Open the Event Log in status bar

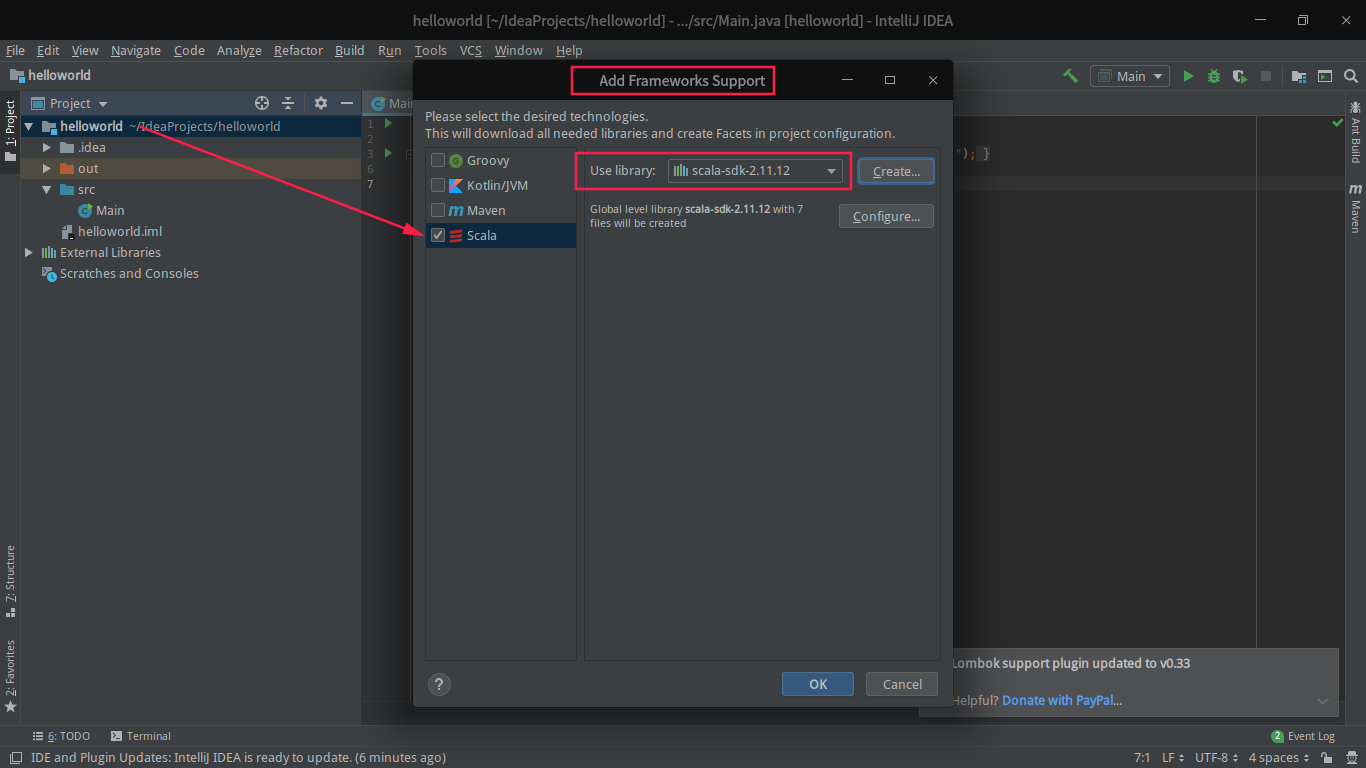[x=1303, y=736]
